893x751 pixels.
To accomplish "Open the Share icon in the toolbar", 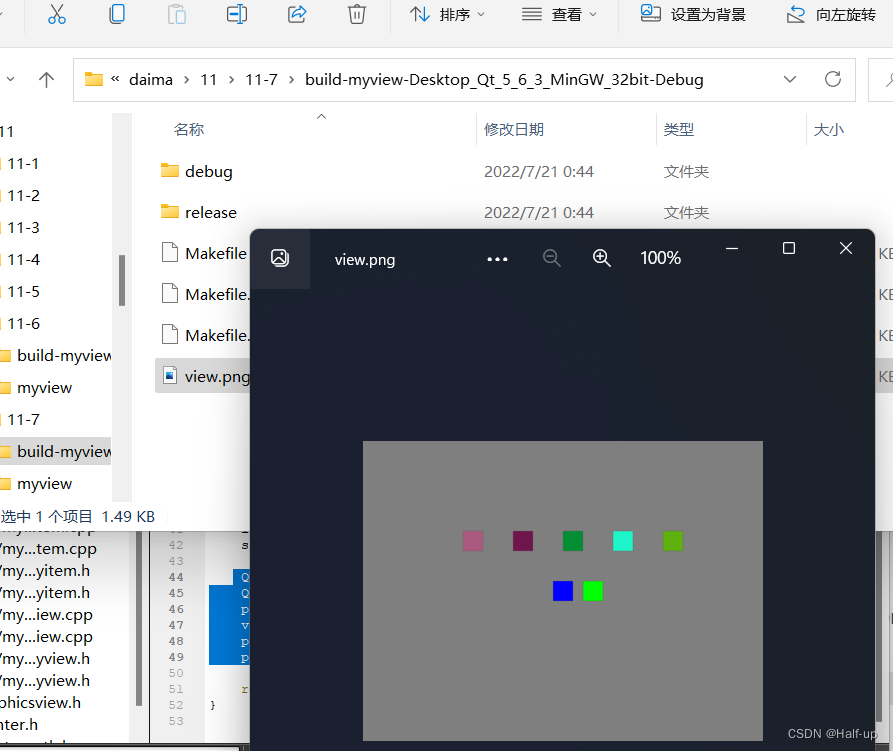I will pyautogui.click(x=296, y=15).
